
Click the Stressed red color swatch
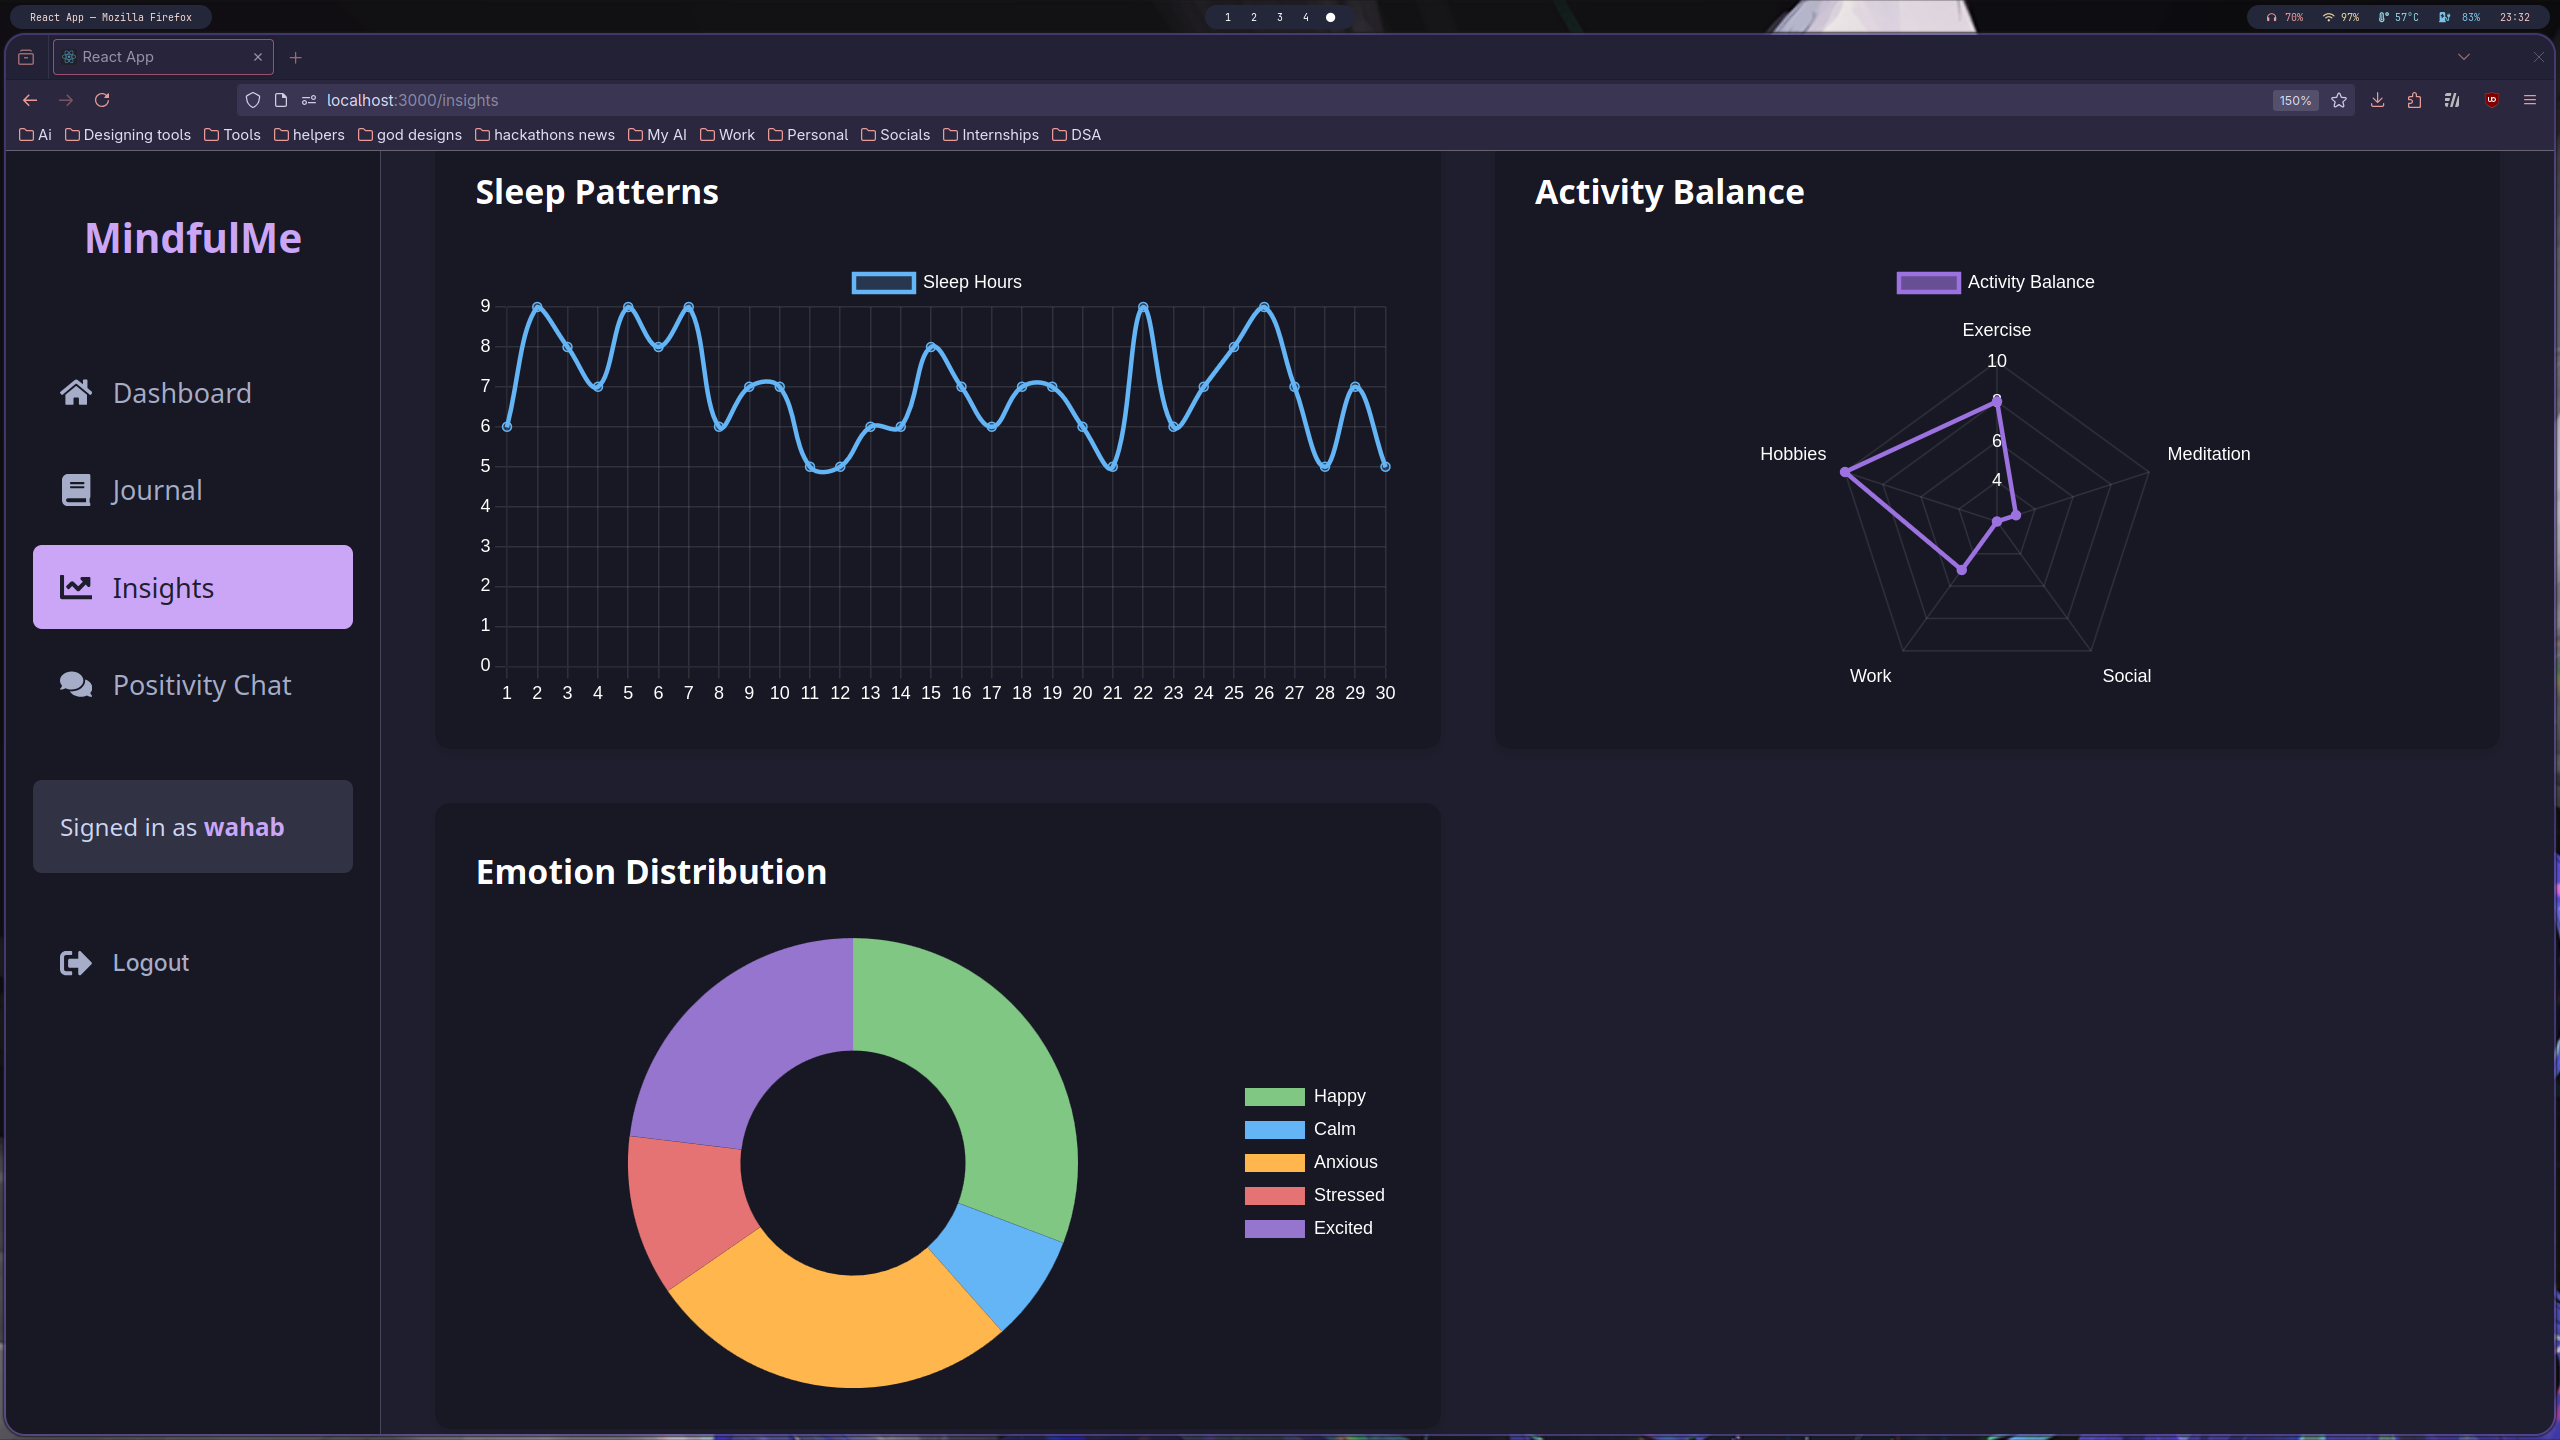click(x=1274, y=1195)
